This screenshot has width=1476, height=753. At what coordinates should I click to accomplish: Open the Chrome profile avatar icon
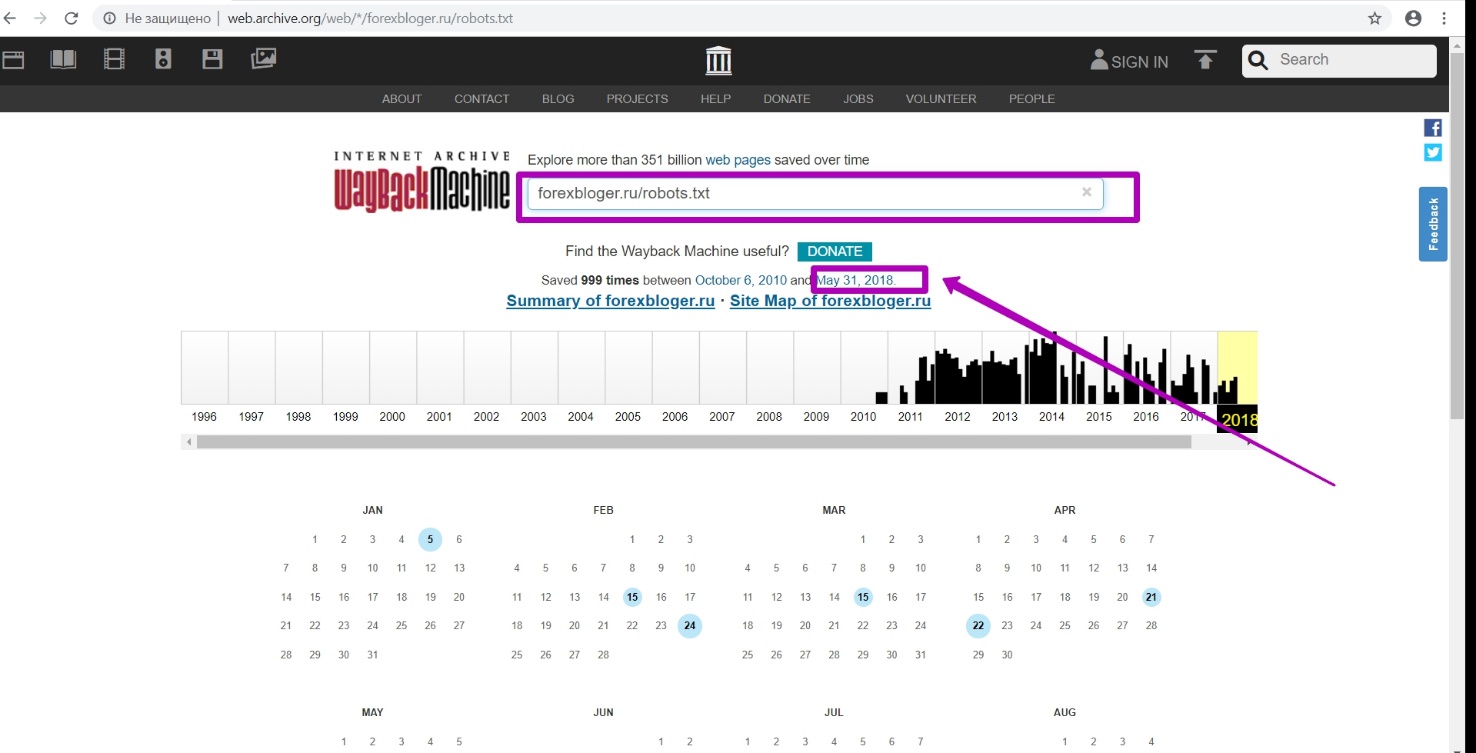[x=1413, y=18]
